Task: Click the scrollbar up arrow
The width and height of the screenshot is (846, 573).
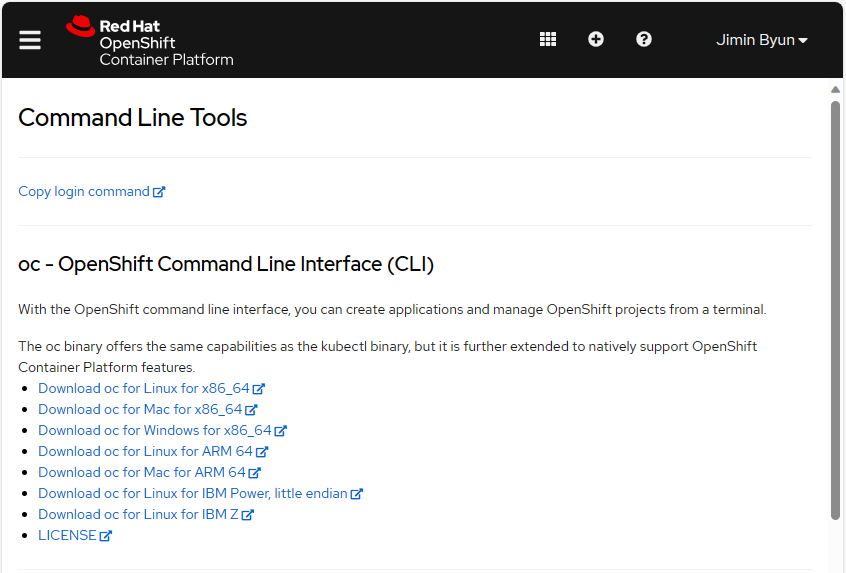Action: tap(835, 90)
